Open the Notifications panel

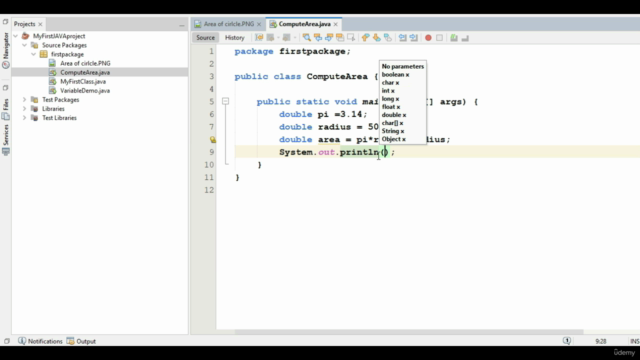click(x=40, y=341)
